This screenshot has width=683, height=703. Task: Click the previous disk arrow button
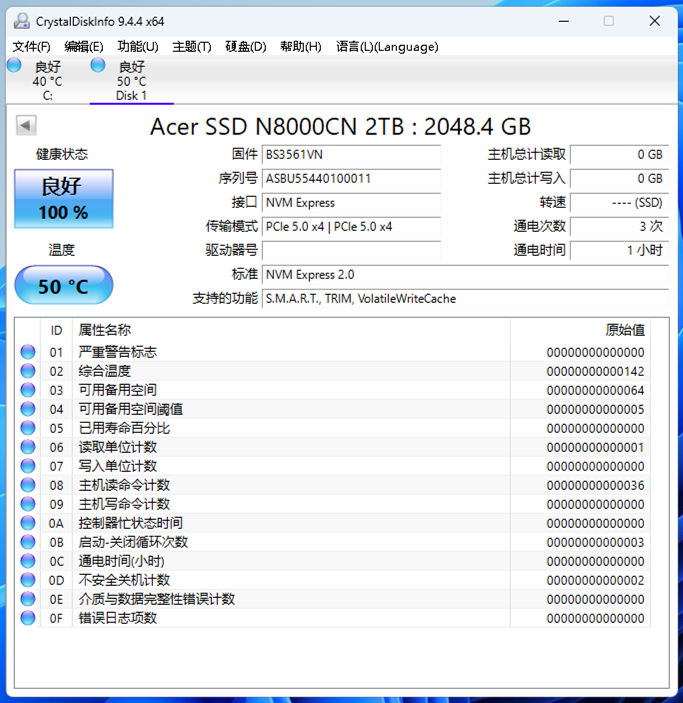click(x=26, y=125)
